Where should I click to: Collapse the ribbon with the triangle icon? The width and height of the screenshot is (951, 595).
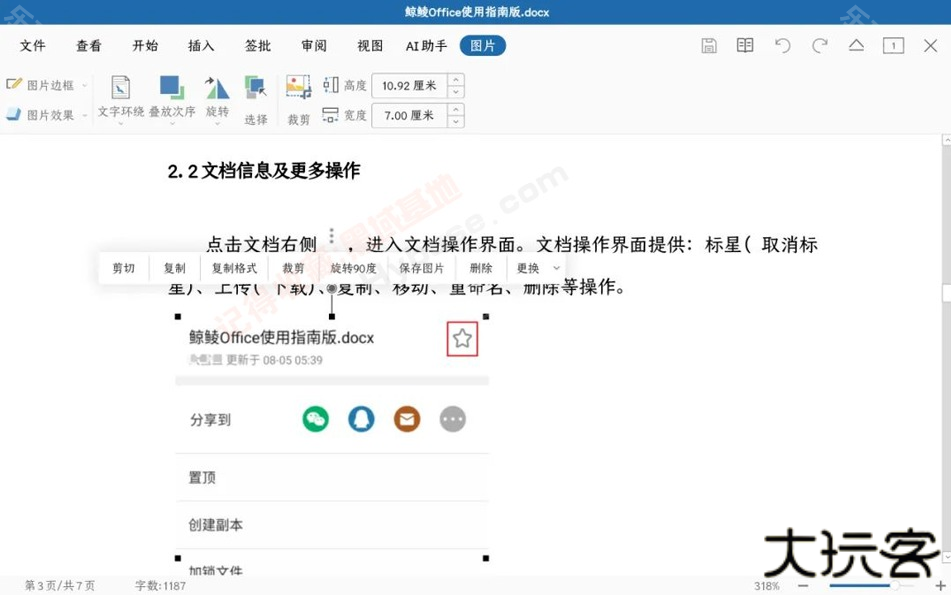pyautogui.click(x=857, y=45)
